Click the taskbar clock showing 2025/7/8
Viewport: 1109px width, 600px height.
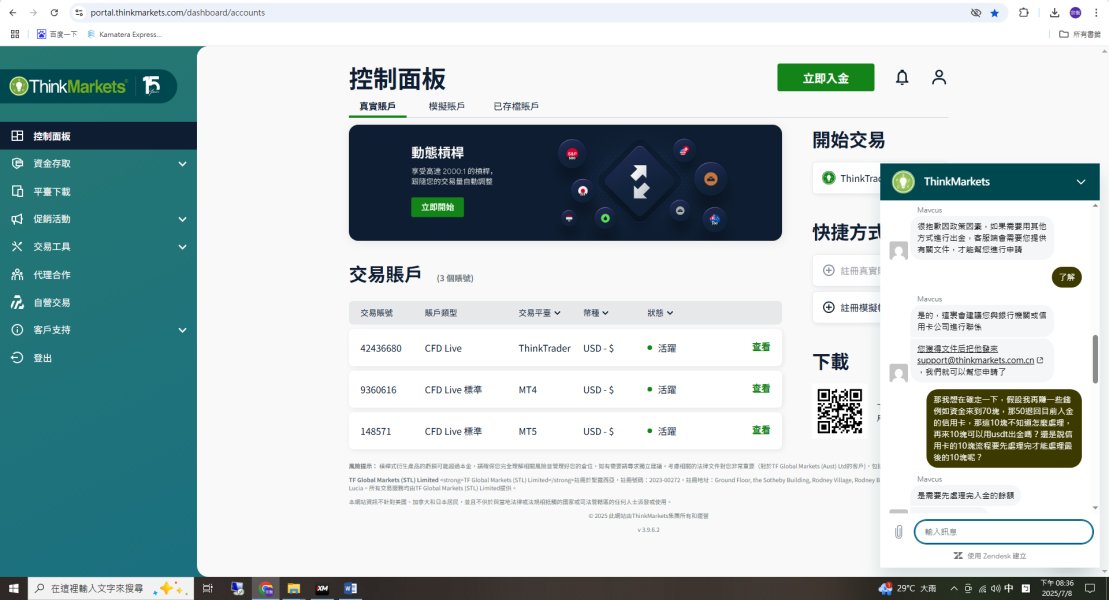[x=1057, y=588]
